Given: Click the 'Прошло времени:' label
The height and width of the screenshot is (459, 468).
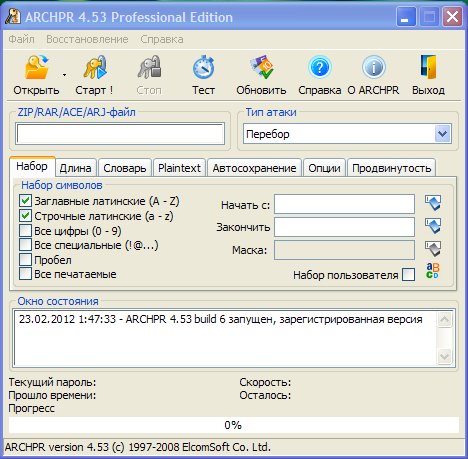Looking at the screenshot, I should click(x=52, y=395).
